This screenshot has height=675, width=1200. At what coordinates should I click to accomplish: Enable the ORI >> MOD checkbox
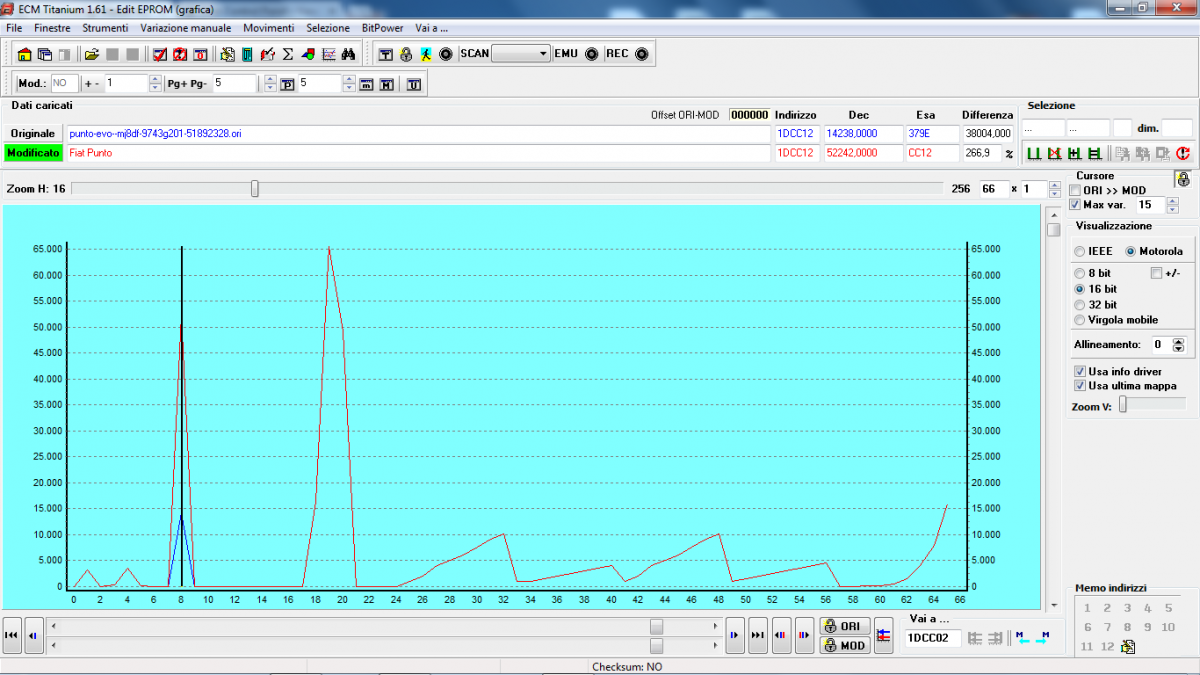click(1076, 190)
